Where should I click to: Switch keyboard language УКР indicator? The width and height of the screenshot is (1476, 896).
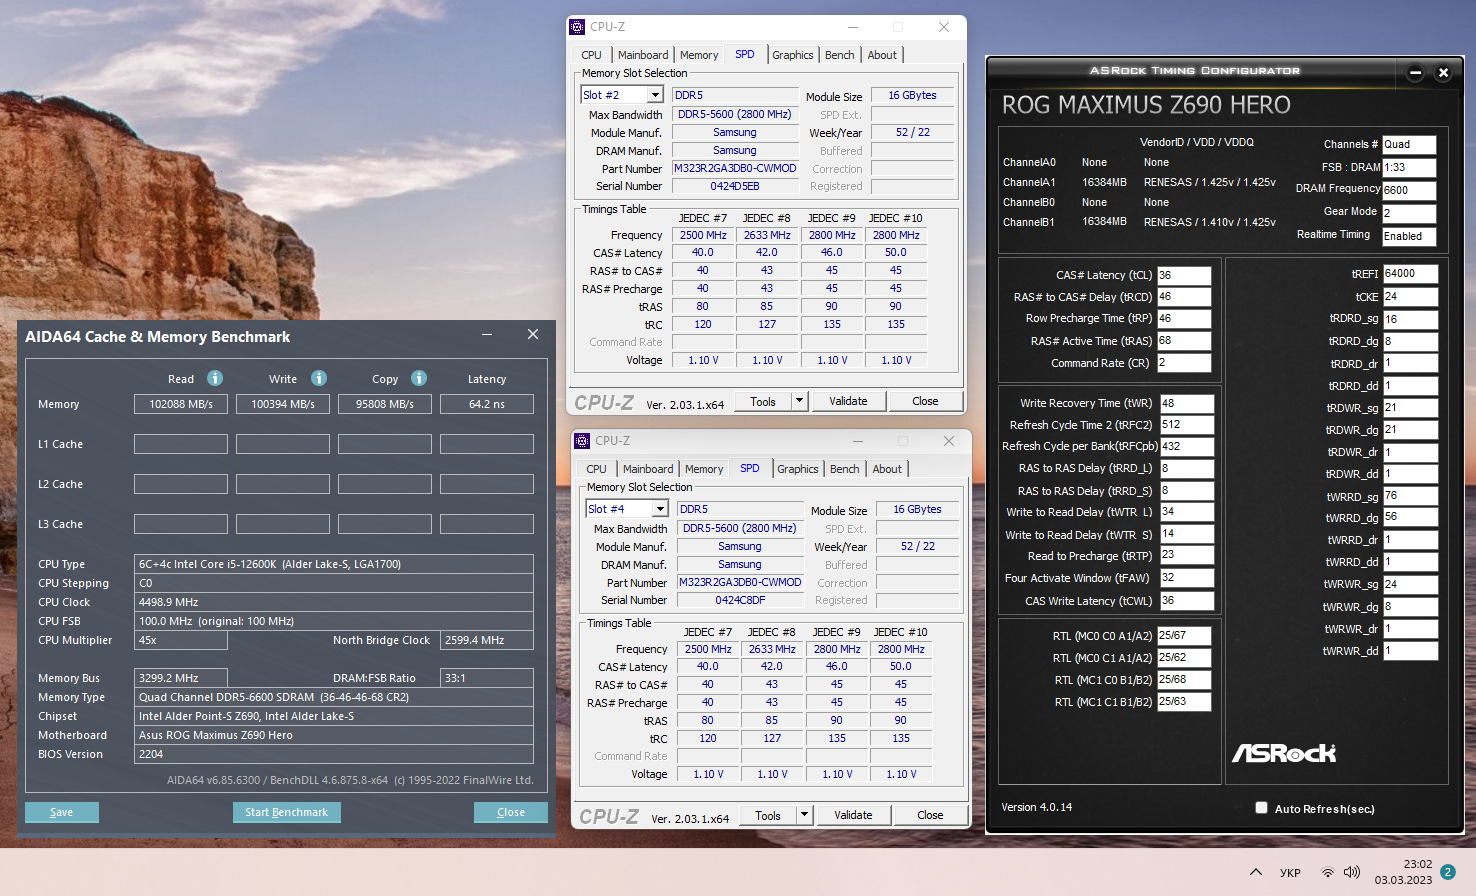pyautogui.click(x=1290, y=873)
